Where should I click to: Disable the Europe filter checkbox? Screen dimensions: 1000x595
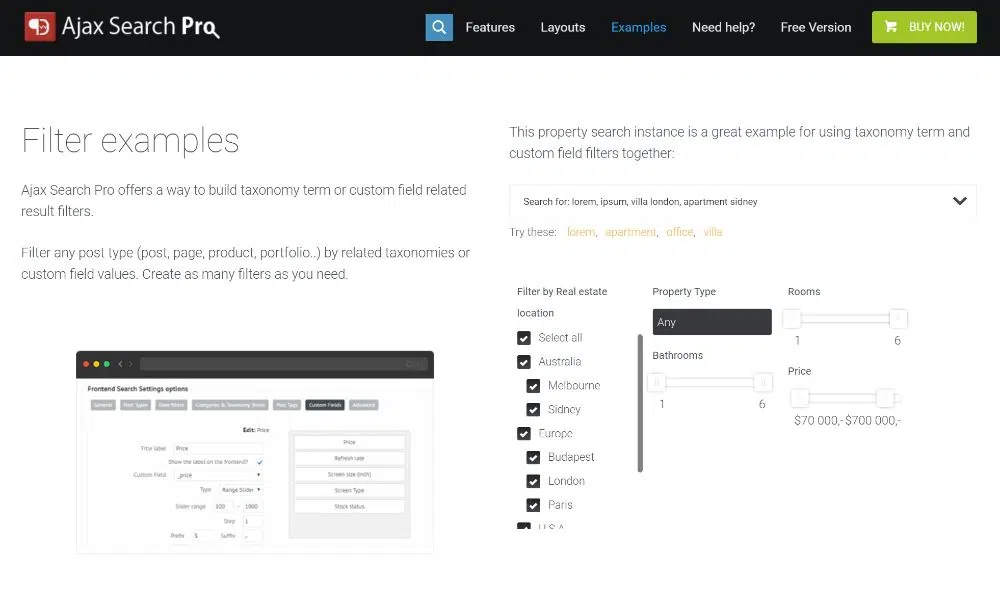[524, 433]
